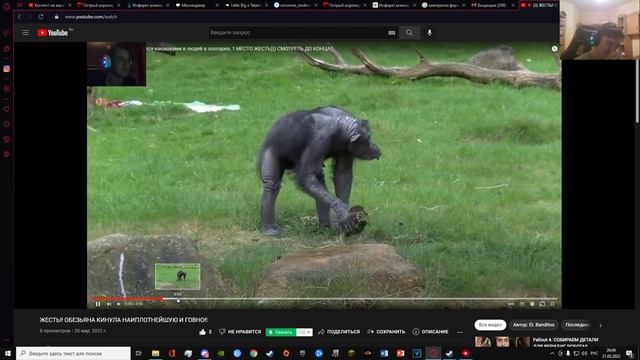Click the green Скачать download button
The width and height of the screenshot is (640, 360).
click(x=280, y=332)
